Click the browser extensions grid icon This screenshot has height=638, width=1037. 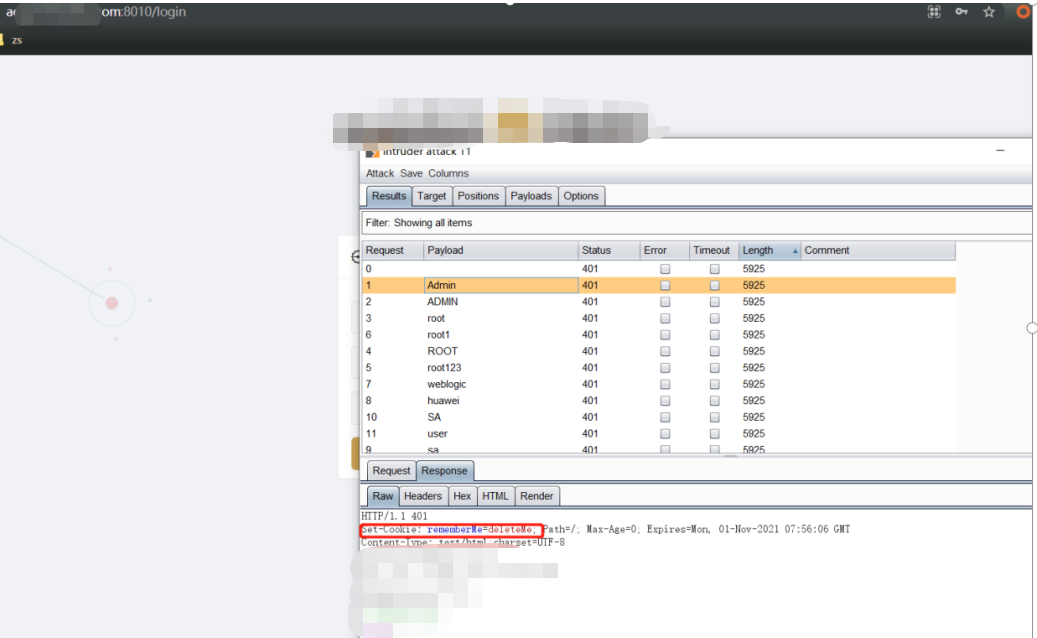(934, 12)
